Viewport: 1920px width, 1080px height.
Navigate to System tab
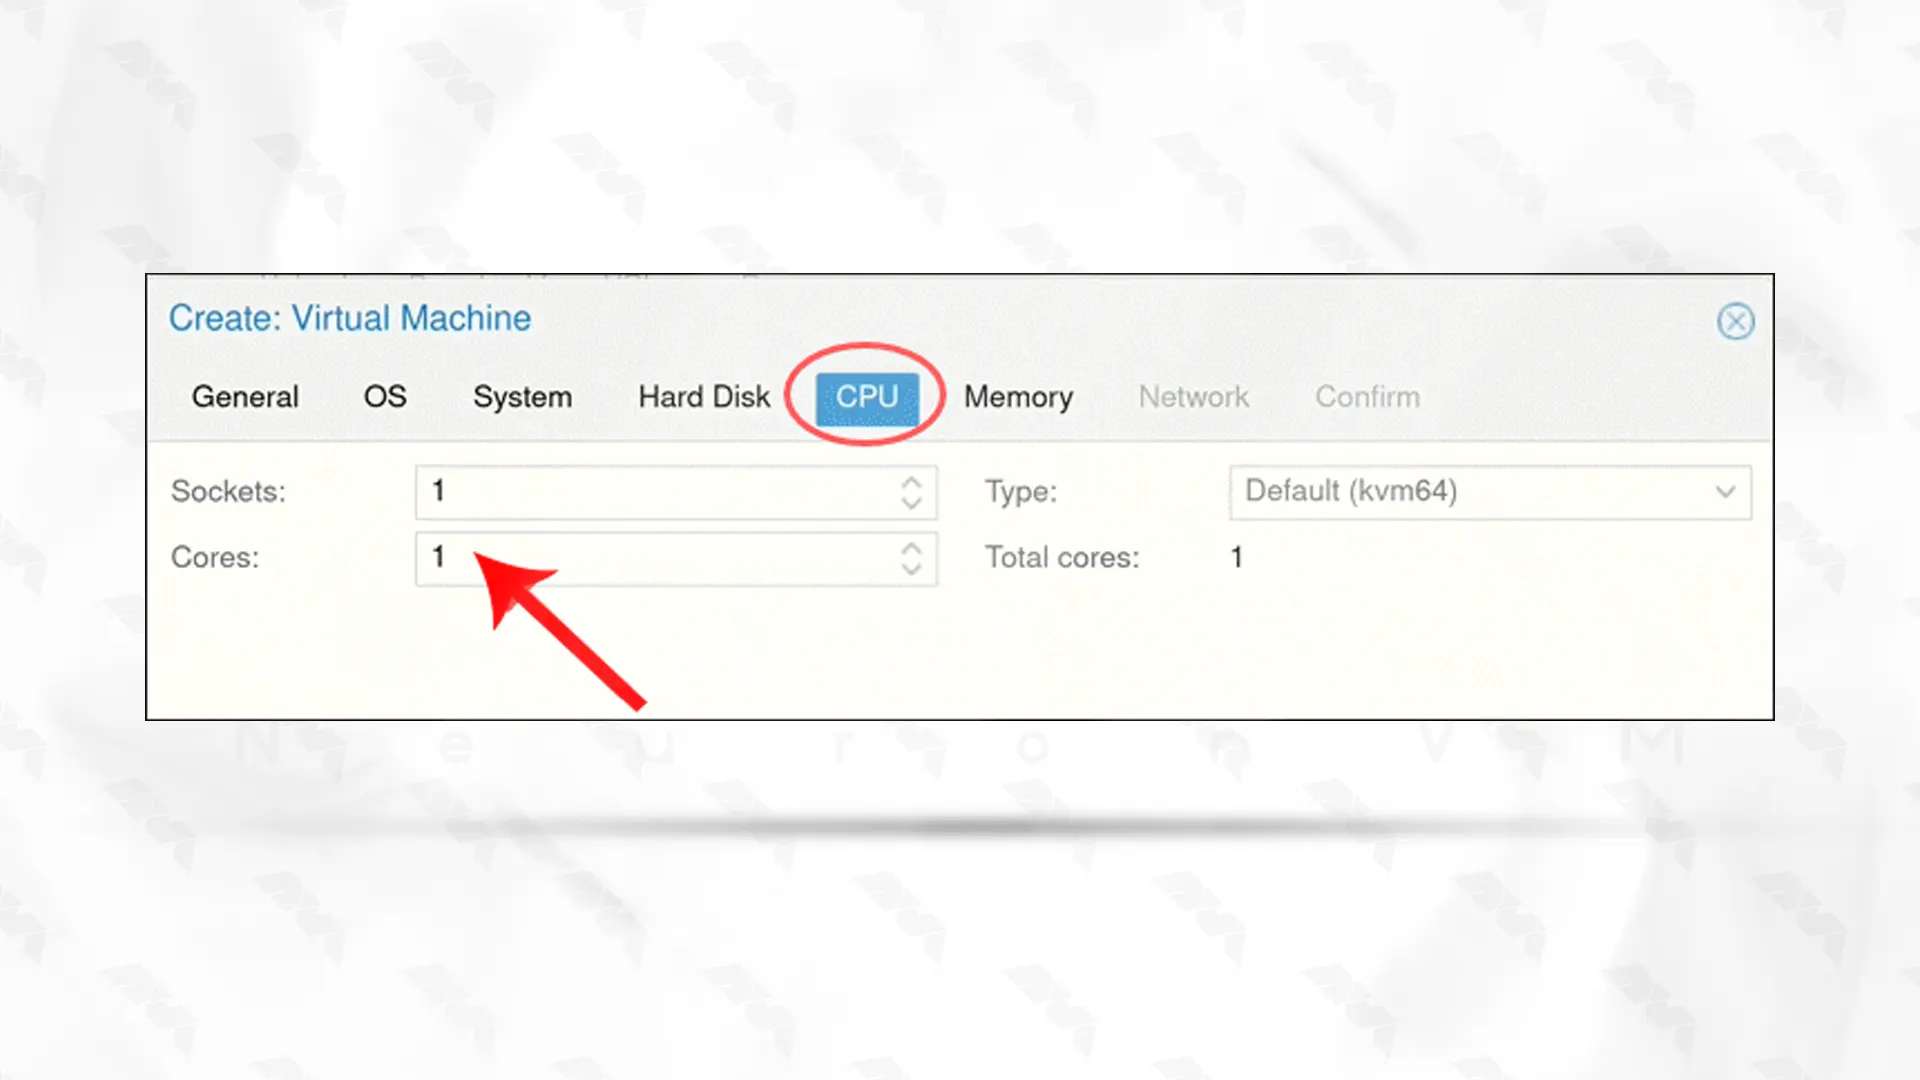coord(522,396)
